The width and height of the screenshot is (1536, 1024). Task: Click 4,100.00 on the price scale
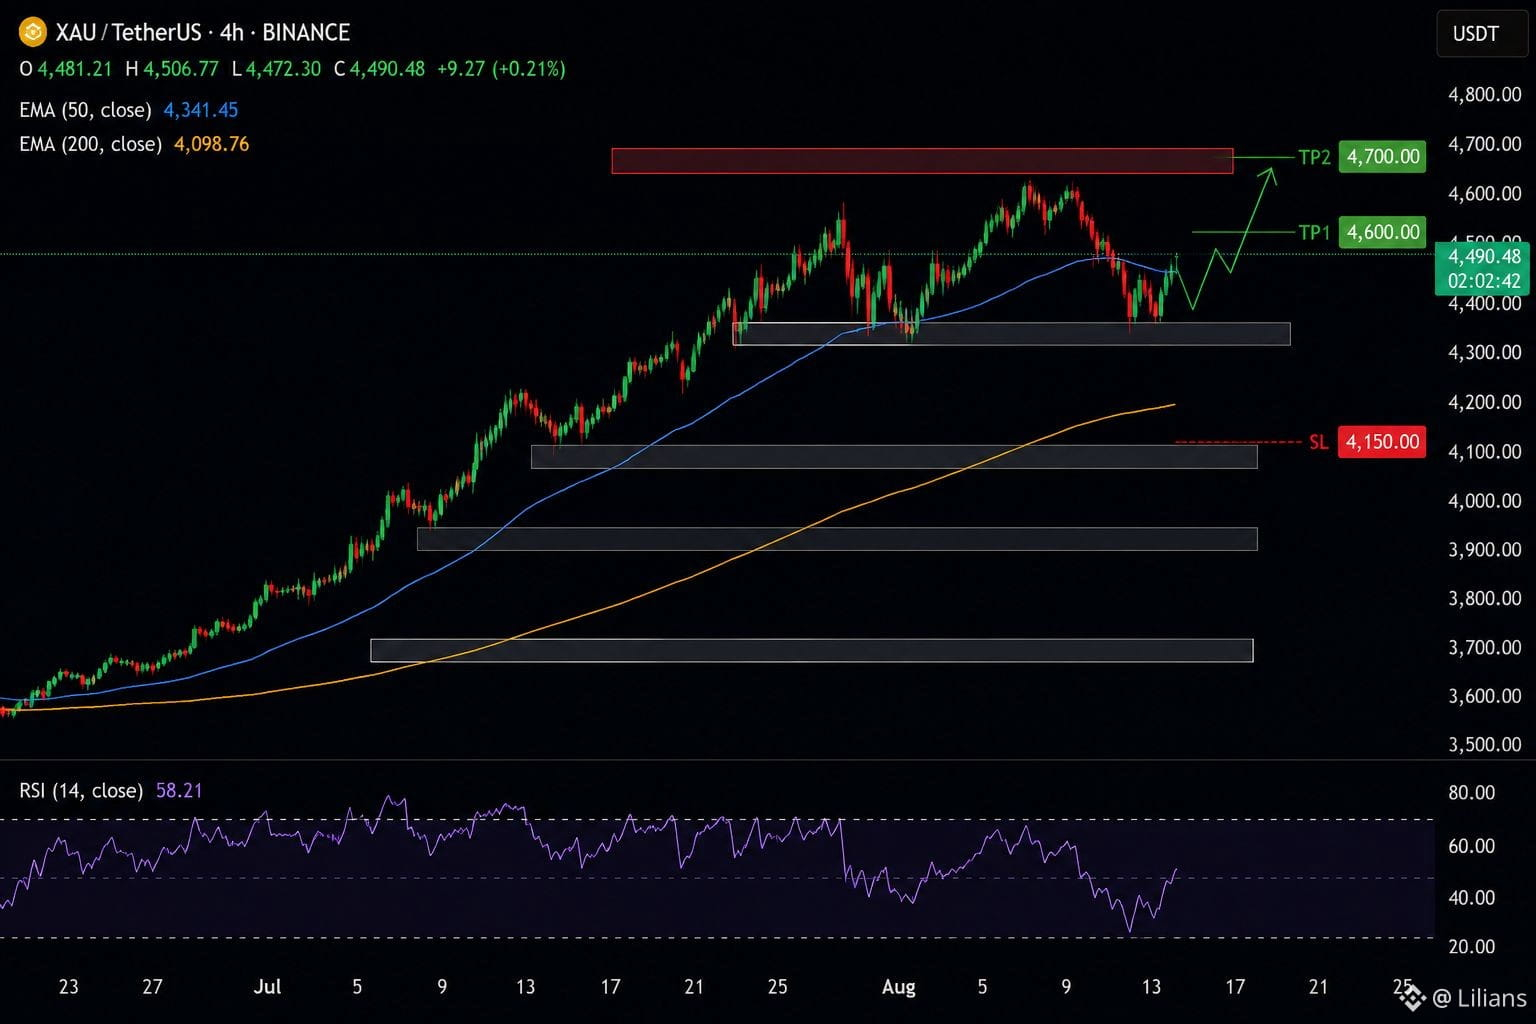click(1485, 451)
